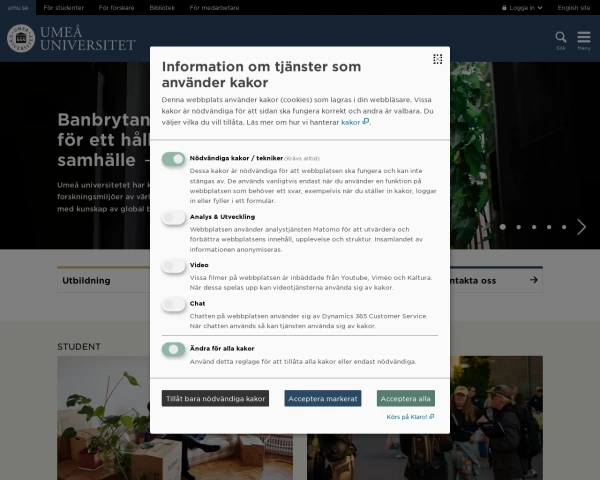The width and height of the screenshot is (600, 480).
Task: Open För medarbetare in top bar
Action: pyautogui.click(x=214, y=8)
